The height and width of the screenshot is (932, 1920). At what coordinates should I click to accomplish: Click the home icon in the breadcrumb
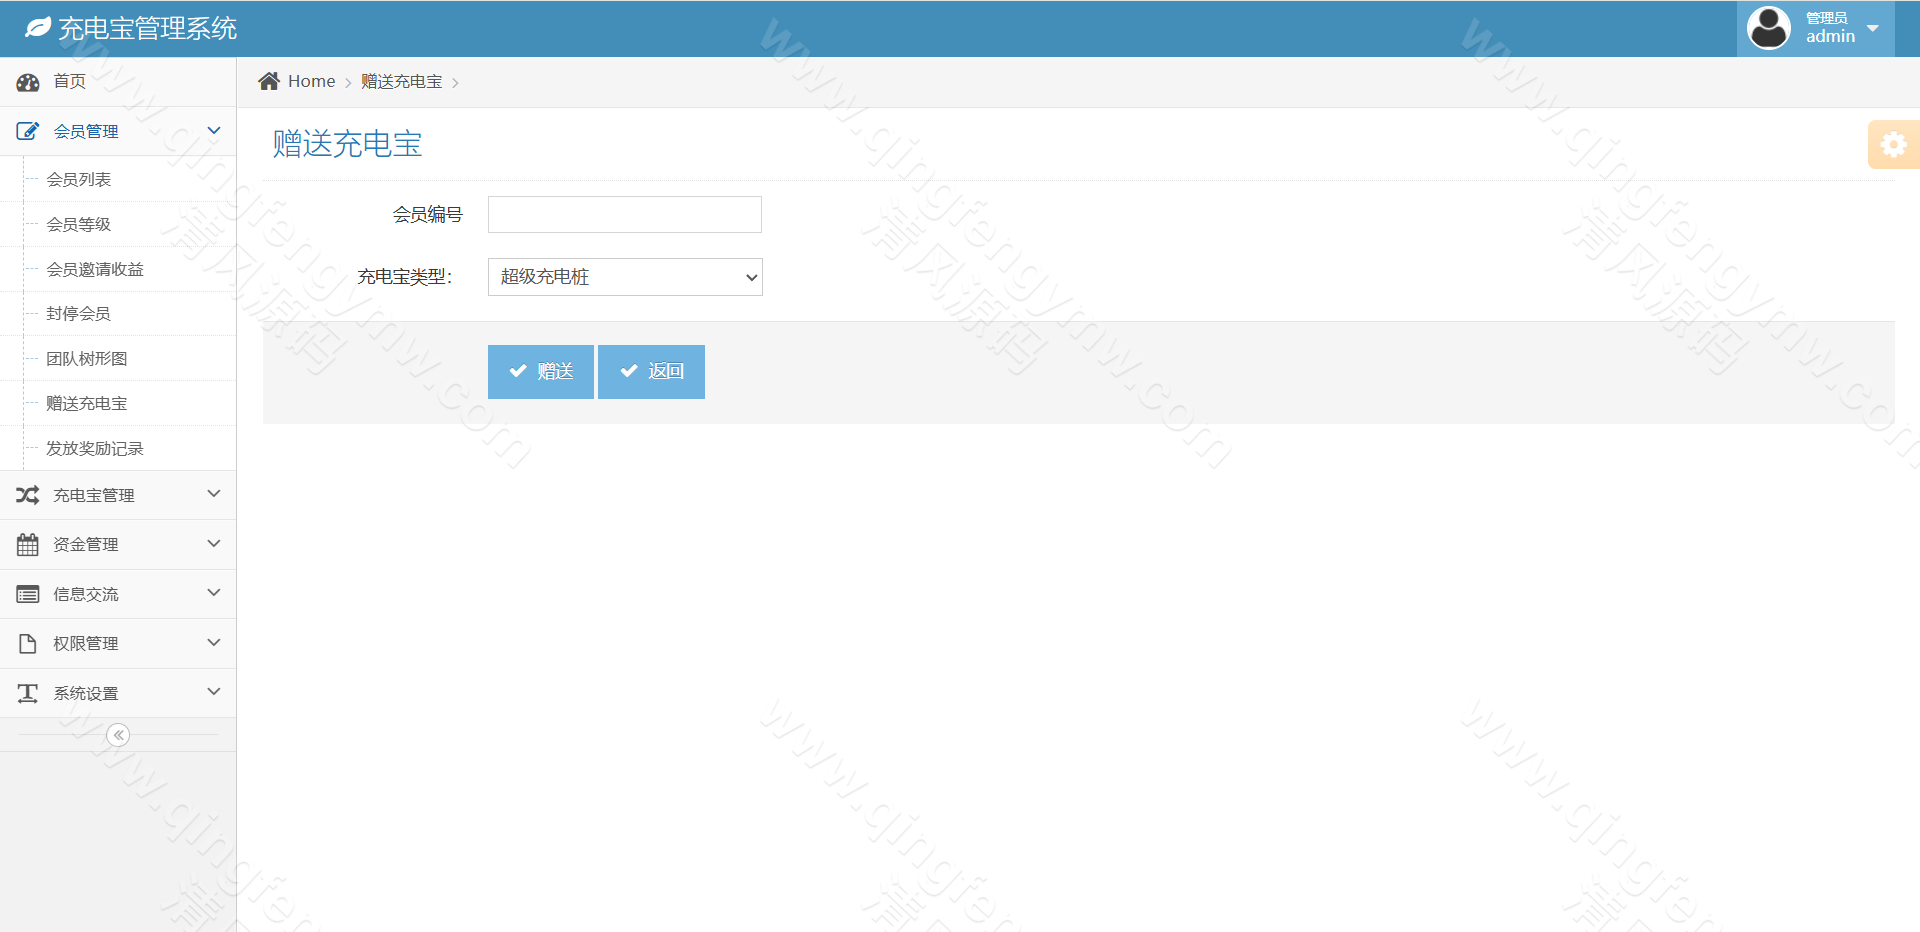click(269, 81)
